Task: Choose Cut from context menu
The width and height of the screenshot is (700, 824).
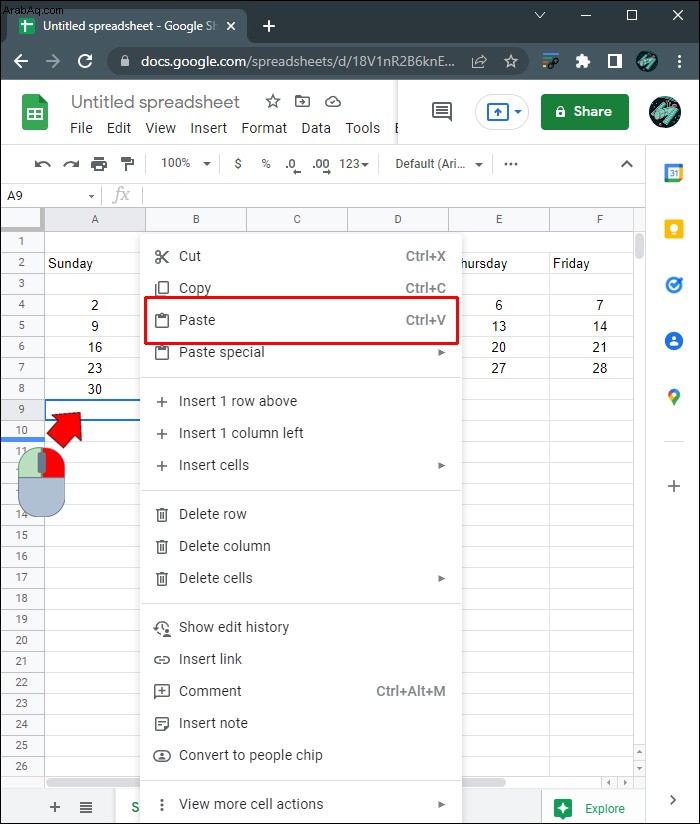Action: pos(301,256)
